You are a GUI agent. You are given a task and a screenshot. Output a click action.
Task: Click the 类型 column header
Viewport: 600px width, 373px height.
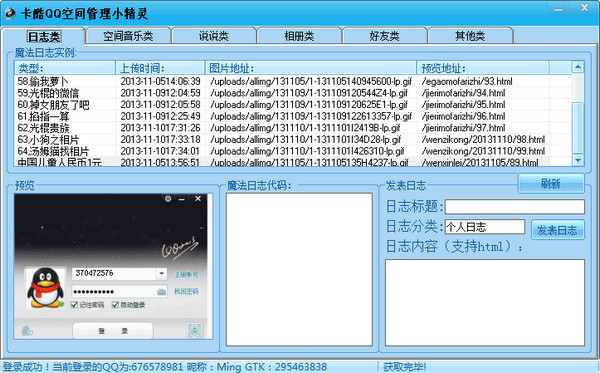click(x=65, y=68)
